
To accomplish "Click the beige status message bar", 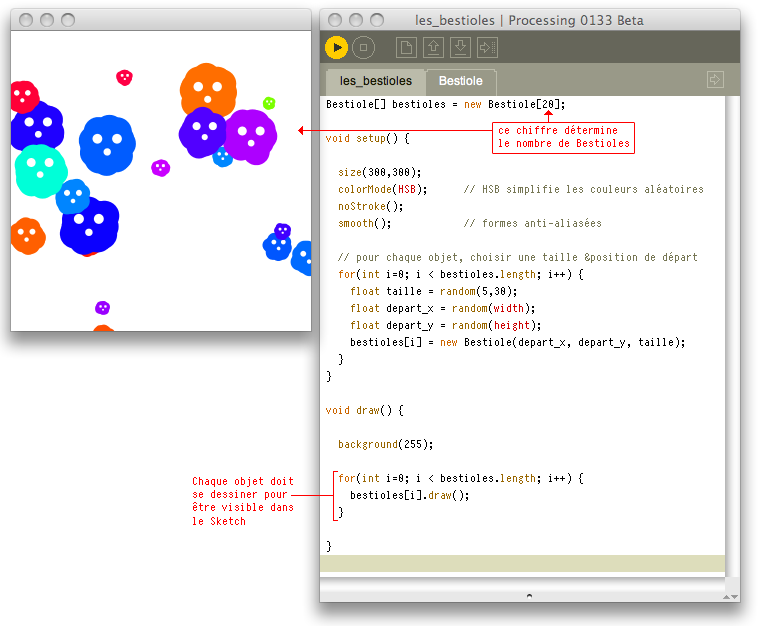I will [522, 564].
